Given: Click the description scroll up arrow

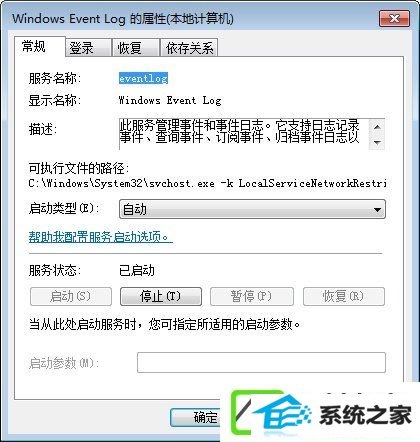Looking at the screenshot, I should pyautogui.click(x=377, y=127).
